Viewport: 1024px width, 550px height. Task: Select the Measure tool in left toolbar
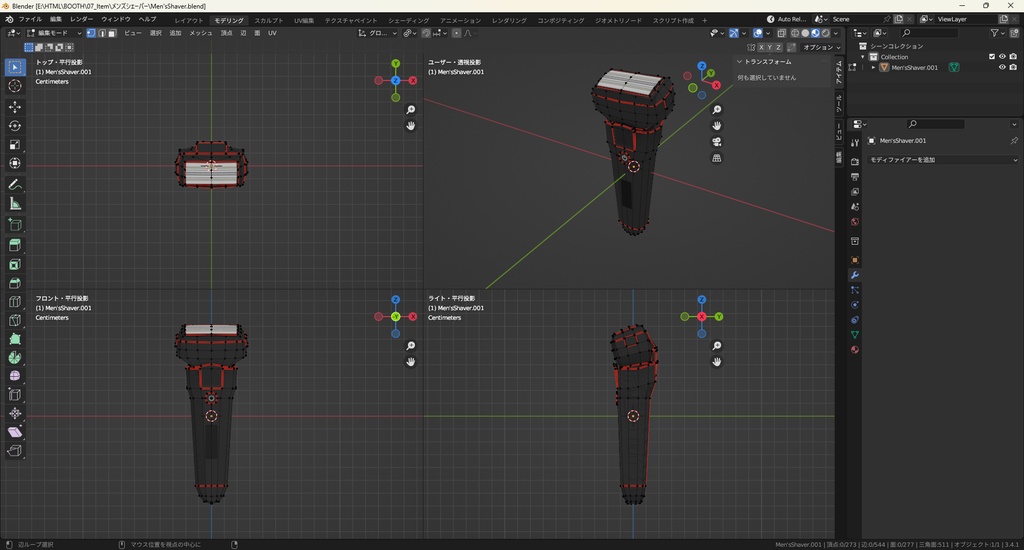[x=15, y=203]
